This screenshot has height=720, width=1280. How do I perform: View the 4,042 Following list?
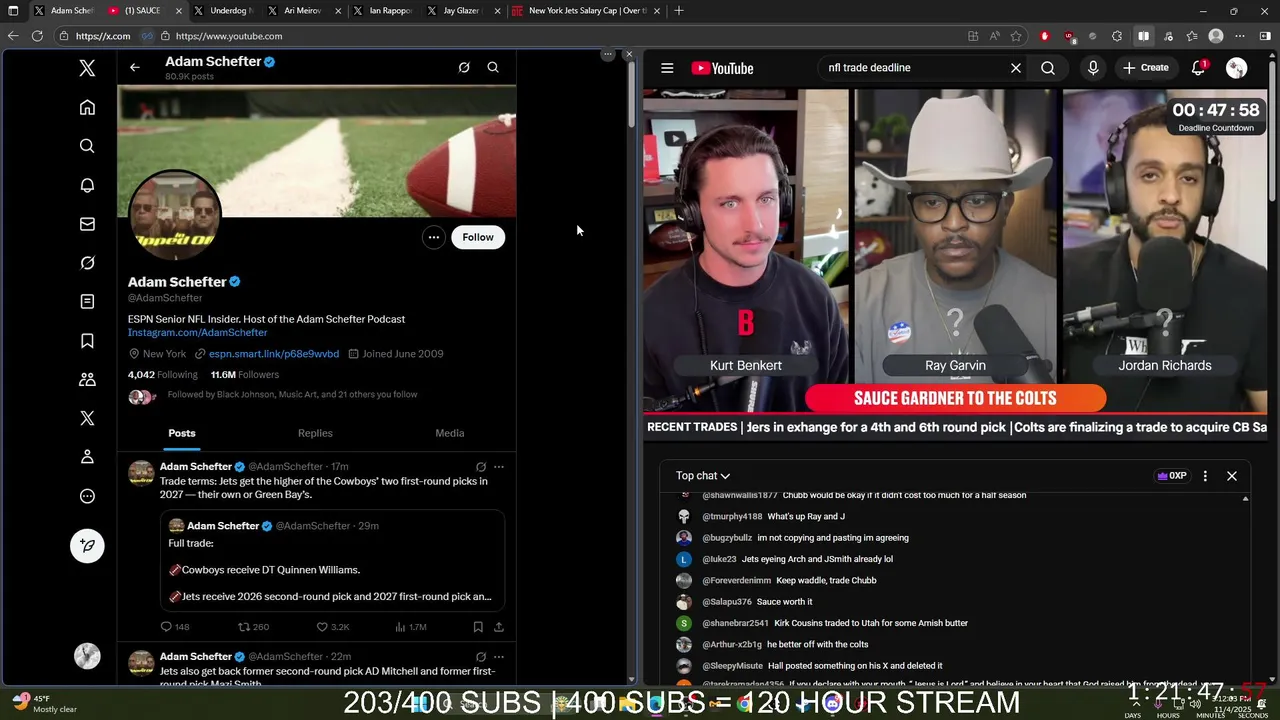[x=163, y=375]
